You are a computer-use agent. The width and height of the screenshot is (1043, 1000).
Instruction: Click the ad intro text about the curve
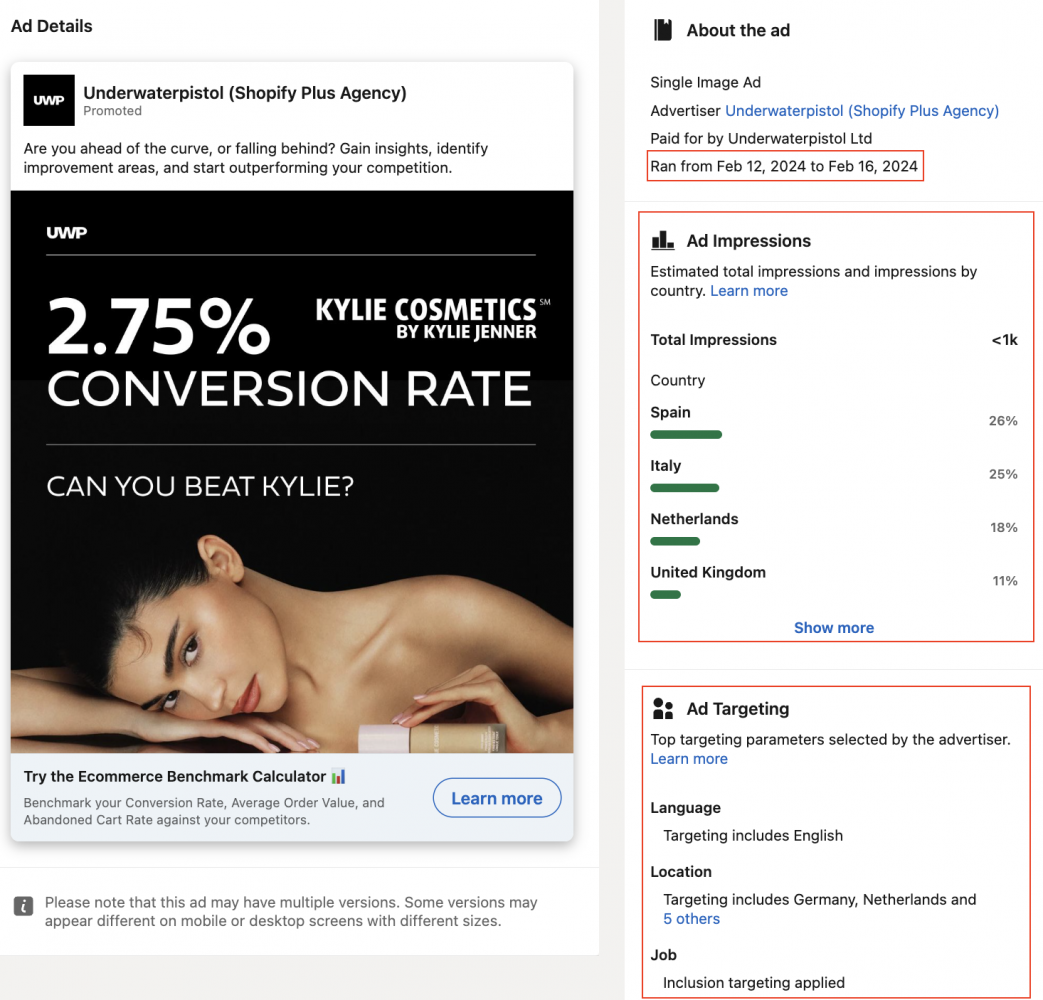tap(256, 158)
